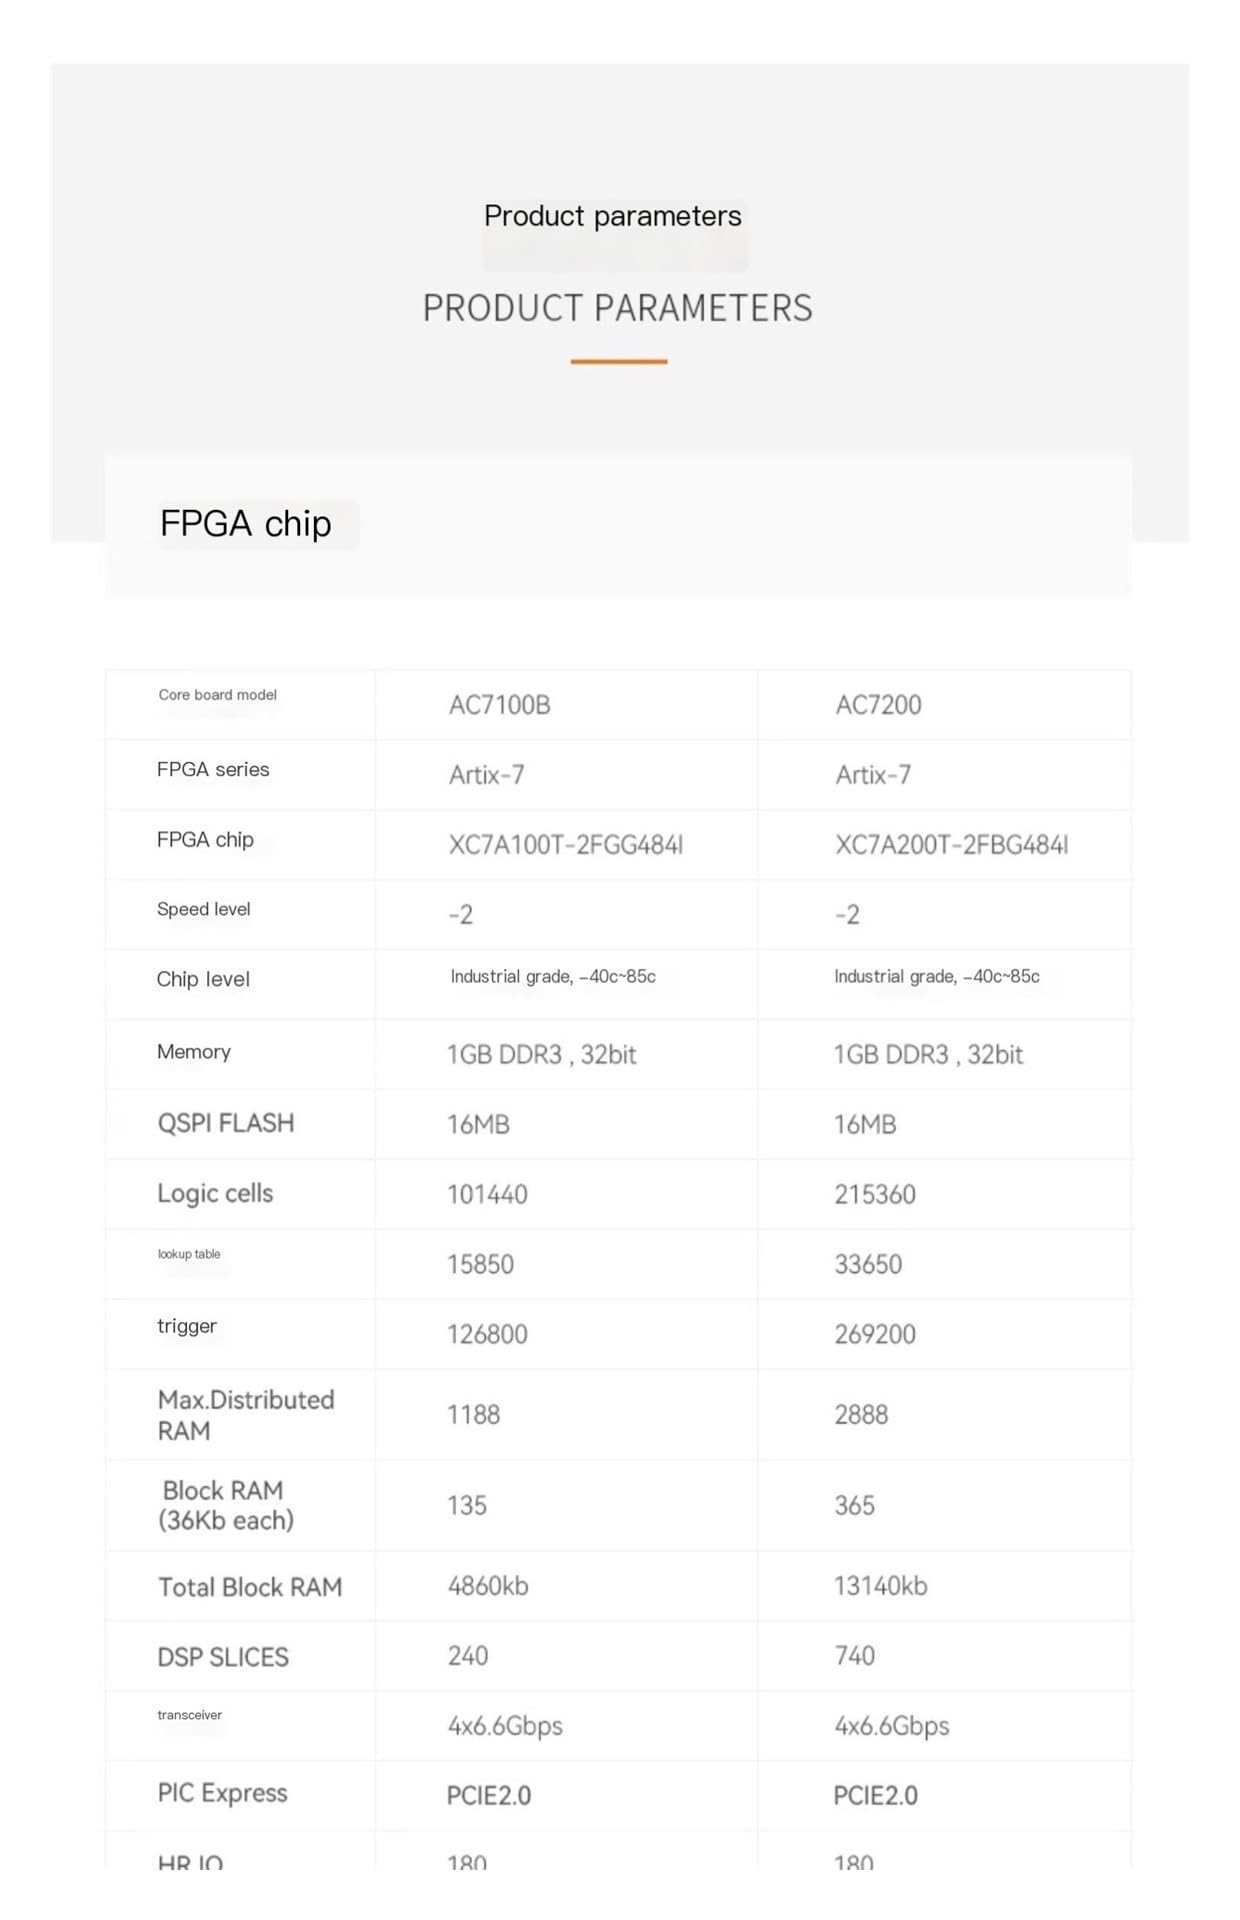Image resolution: width=1240 pixels, height=1920 pixels.
Task: Click the PRODUCT PARAMETERS heading
Action: tap(617, 308)
